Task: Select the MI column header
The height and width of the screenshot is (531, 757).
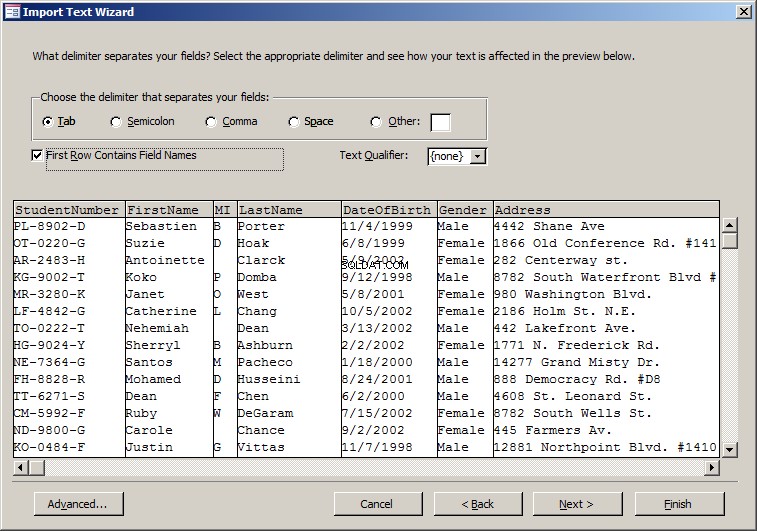Action: tap(225, 210)
